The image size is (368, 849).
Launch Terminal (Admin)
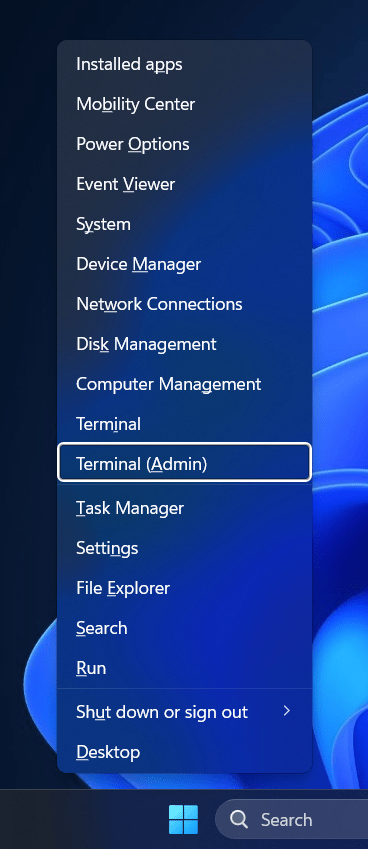(184, 462)
